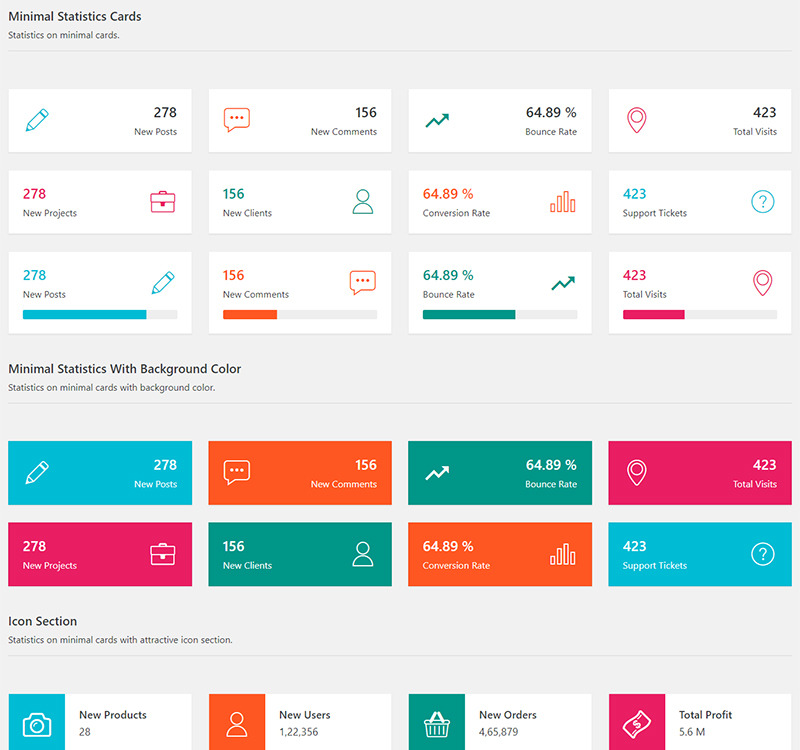
Task: Click the white chat icon on orange New Comments card
Action: [237, 472]
